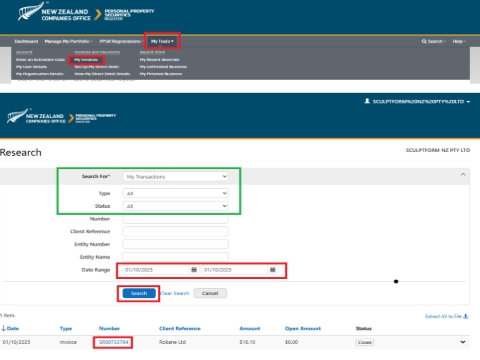Open the Status dropdown set to All
This screenshot has height=360, width=480.
coord(175,206)
